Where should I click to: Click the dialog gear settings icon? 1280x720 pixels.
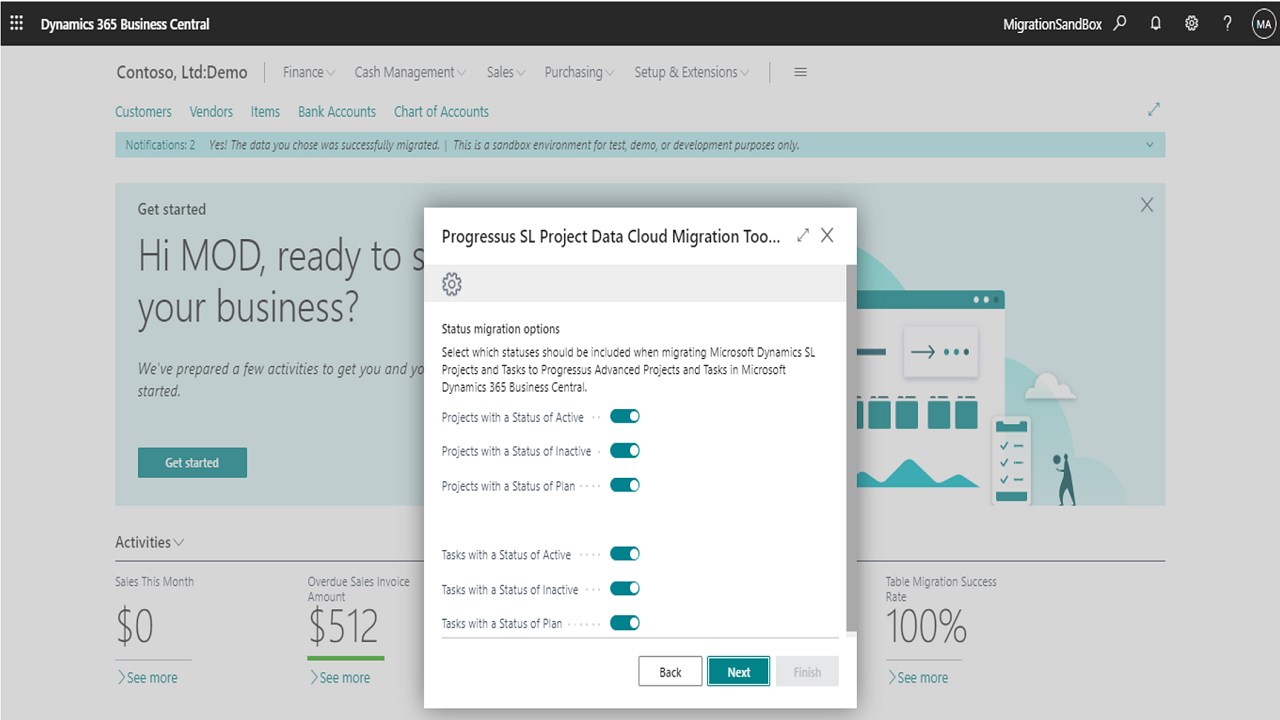452,284
